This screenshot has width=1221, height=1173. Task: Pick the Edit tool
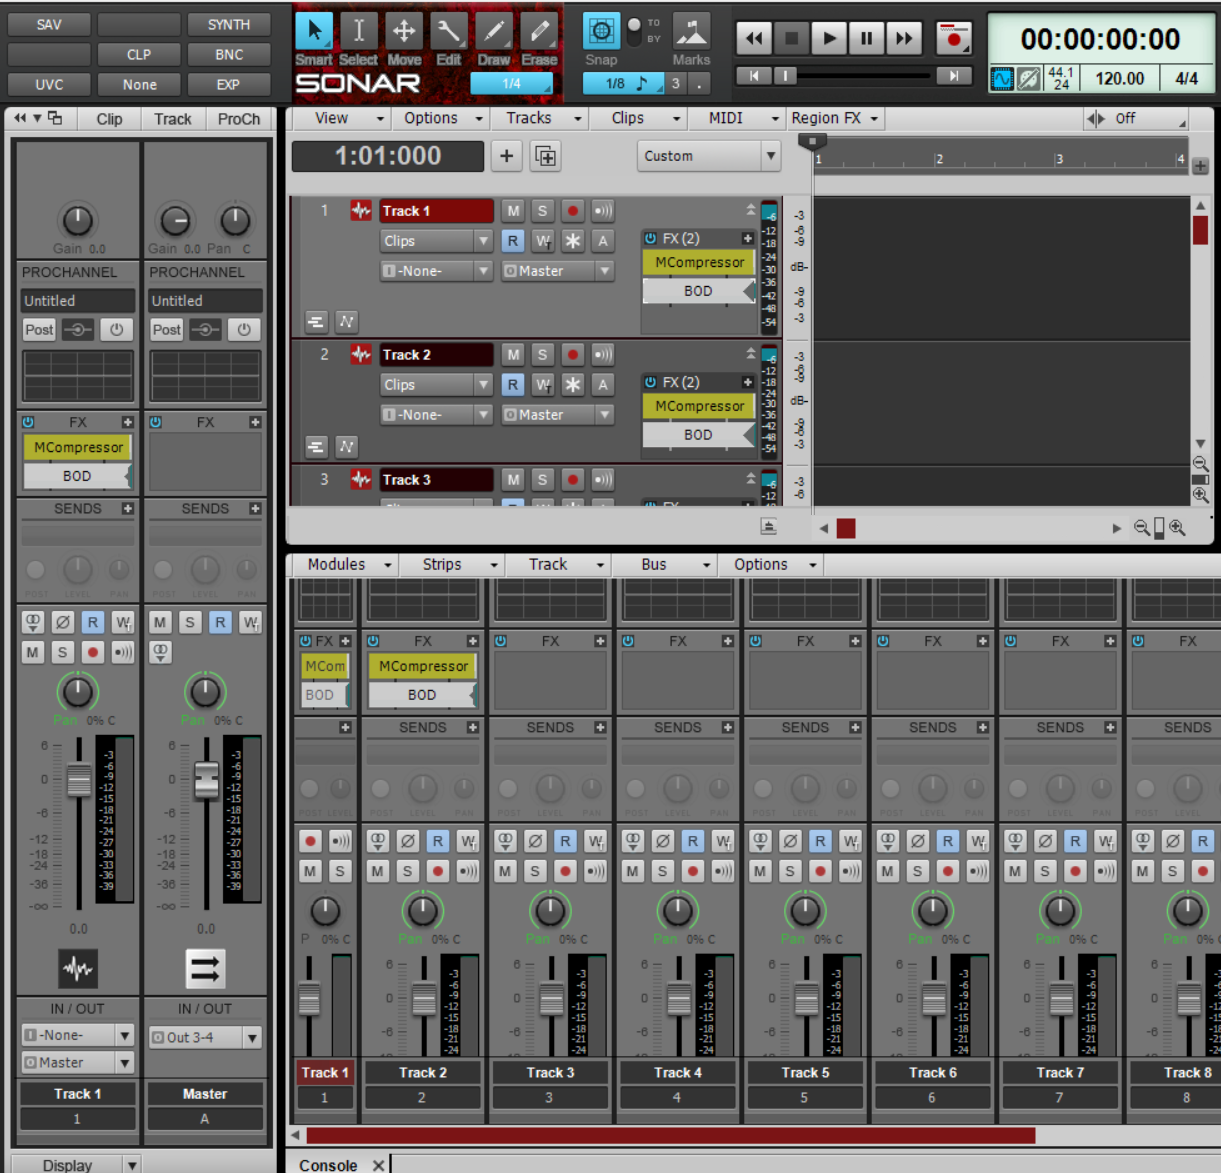click(449, 33)
